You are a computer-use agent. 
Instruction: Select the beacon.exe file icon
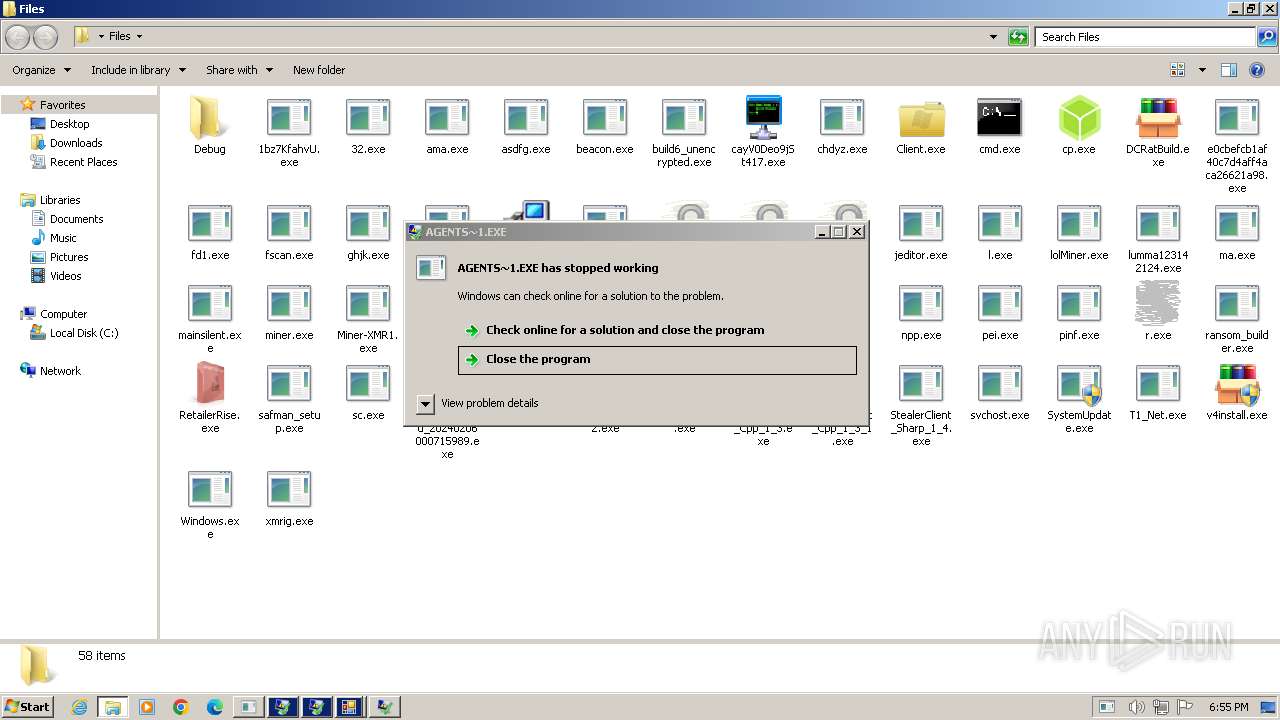pyautogui.click(x=605, y=118)
